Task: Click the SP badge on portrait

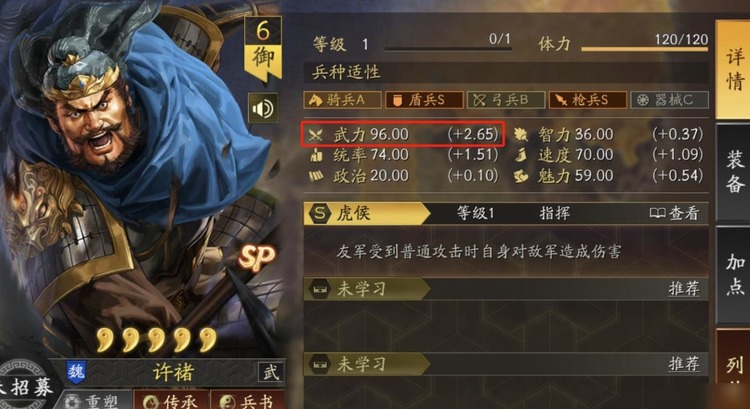Action: 257,259
